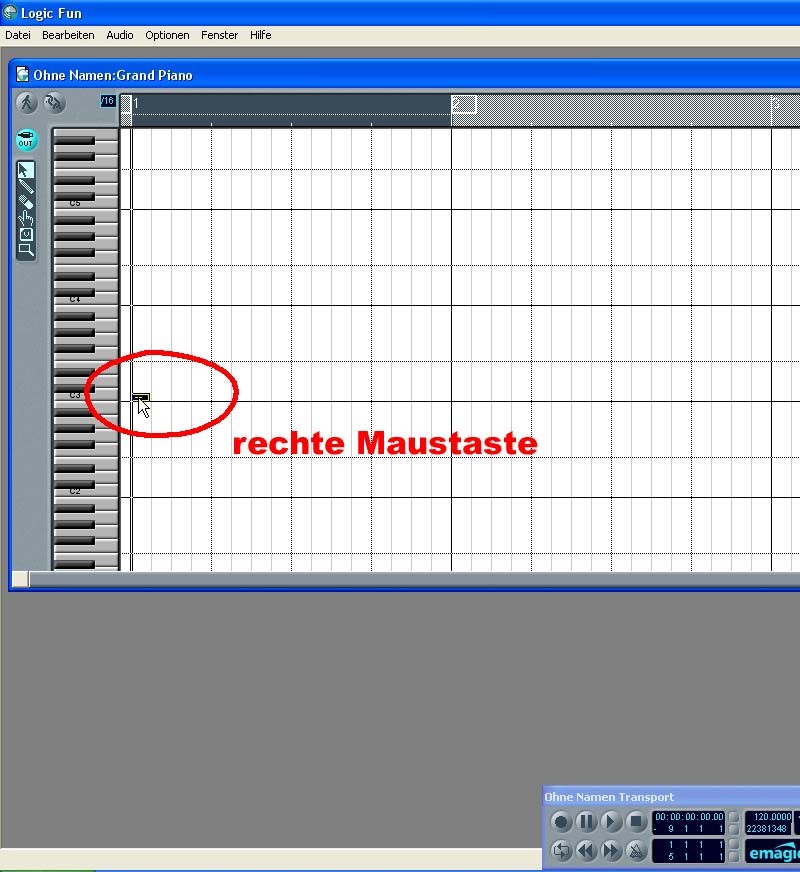Click the Stop button in Transport
Screen dimensions: 800x872
(x=636, y=821)
